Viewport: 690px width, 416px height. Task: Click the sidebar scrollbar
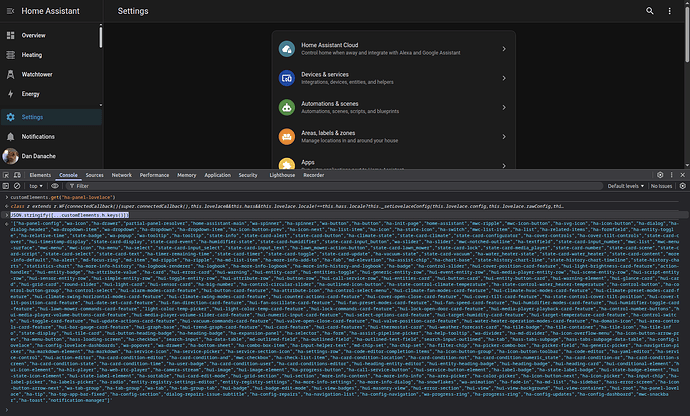(101, 37)
